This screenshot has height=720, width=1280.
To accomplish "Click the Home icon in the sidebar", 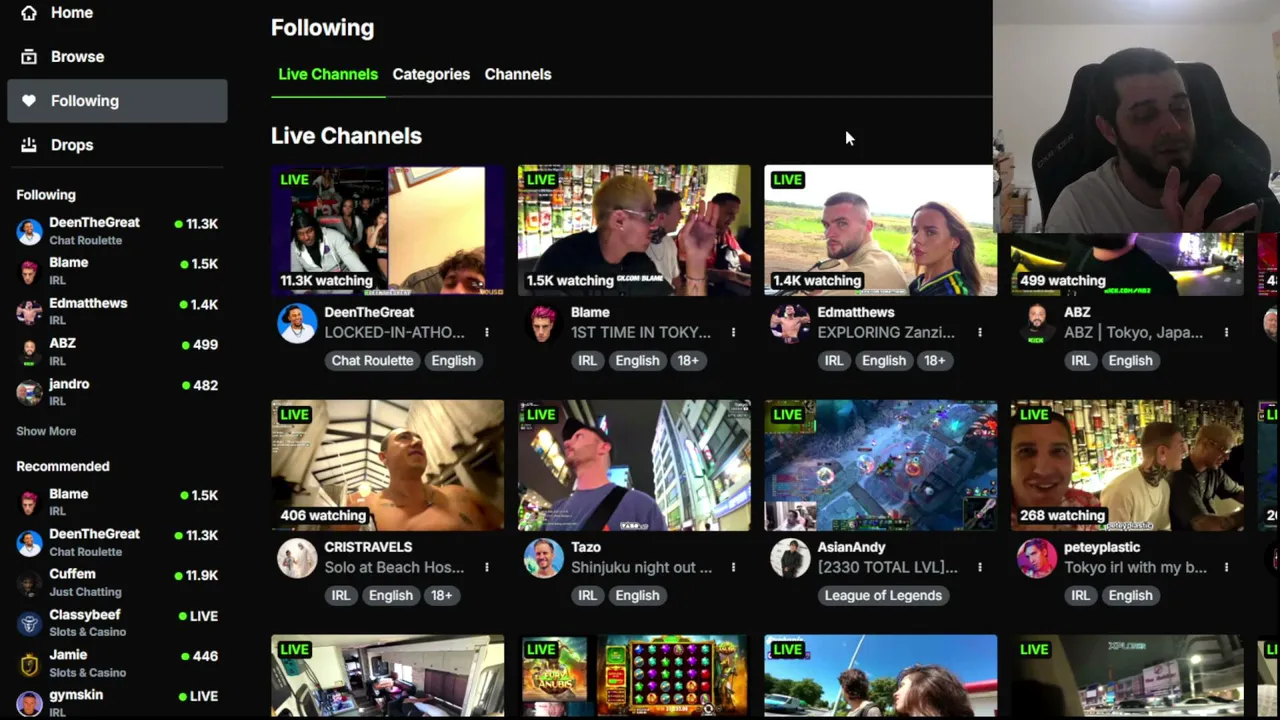I will (29, 13).
